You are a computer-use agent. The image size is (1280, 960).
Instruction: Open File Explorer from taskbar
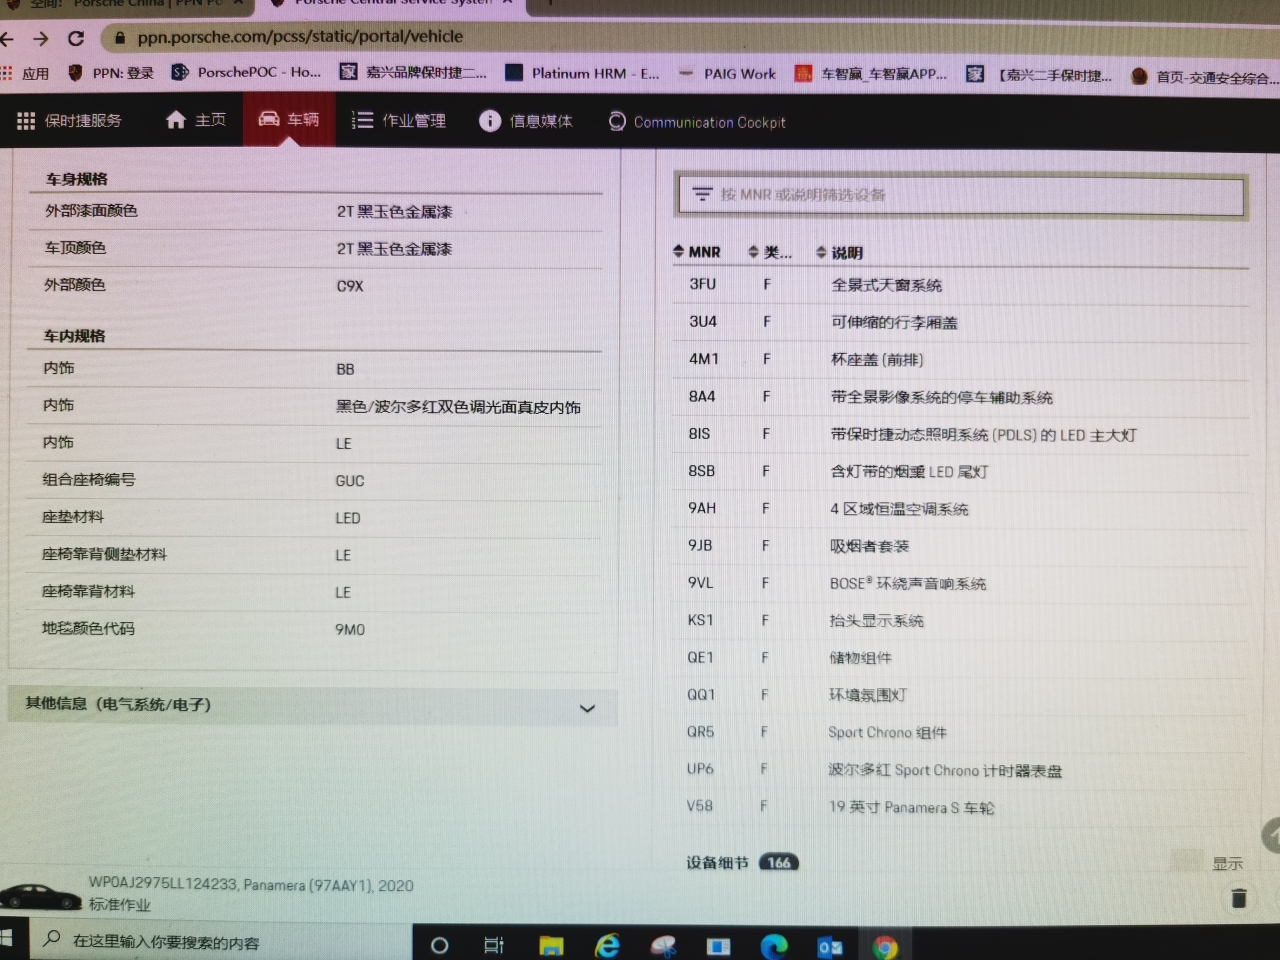(551, 945)
